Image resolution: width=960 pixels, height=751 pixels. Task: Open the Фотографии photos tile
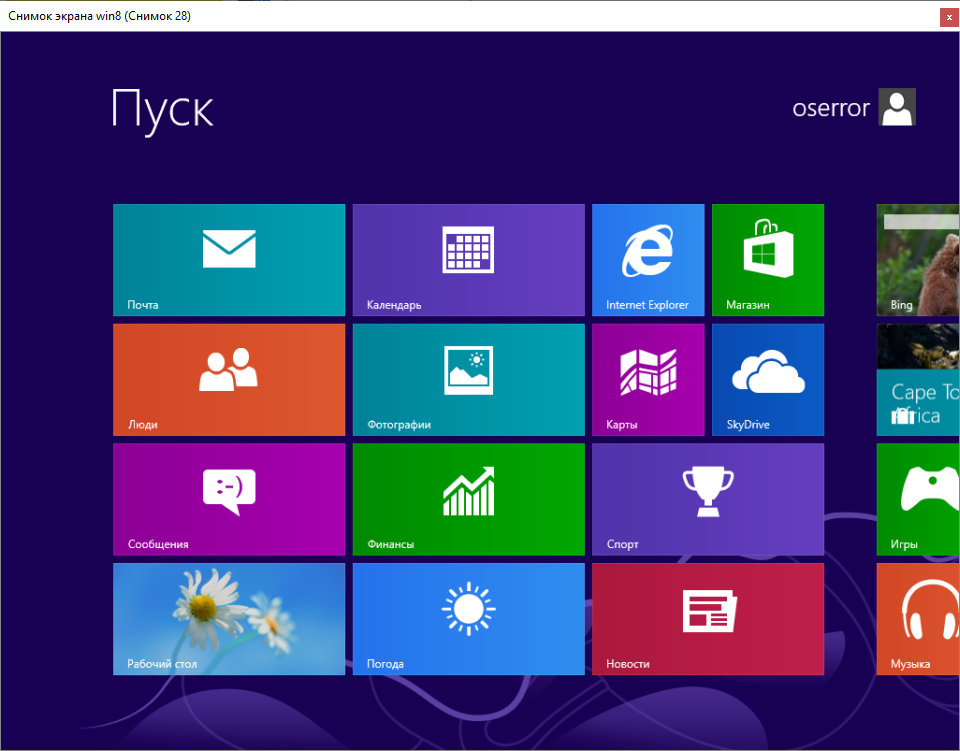click(x=468, y=379)
